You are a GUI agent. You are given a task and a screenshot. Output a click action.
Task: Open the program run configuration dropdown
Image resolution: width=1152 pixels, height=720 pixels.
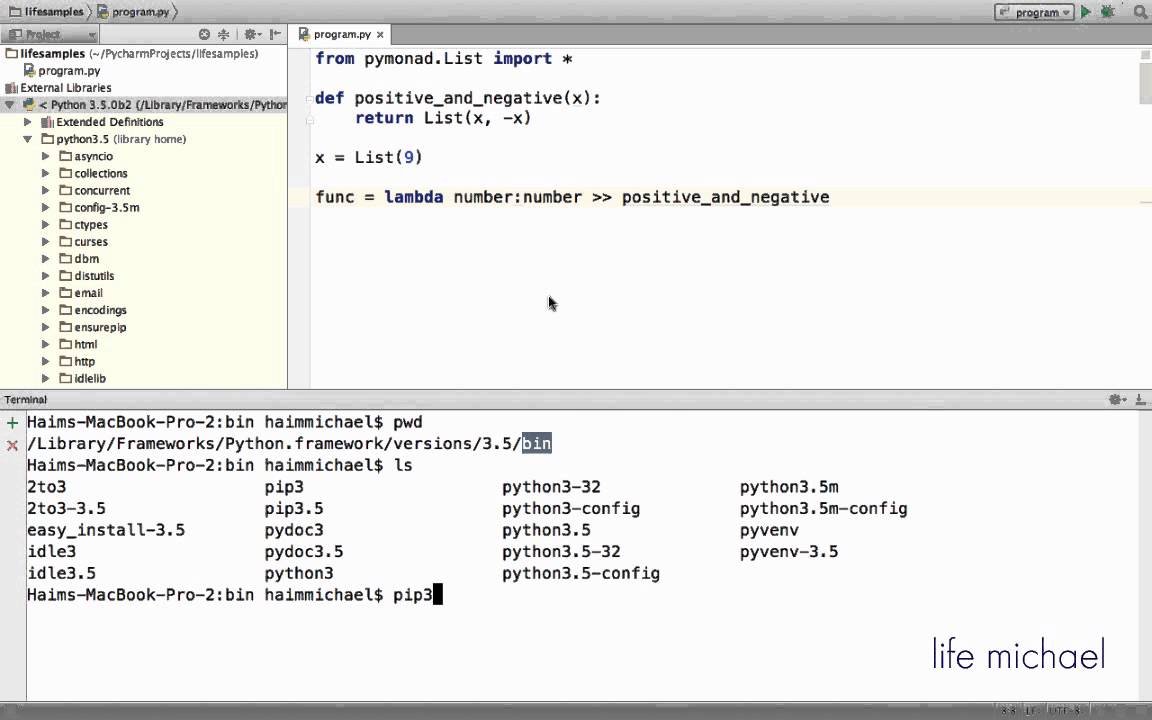tap(1034, 12)
